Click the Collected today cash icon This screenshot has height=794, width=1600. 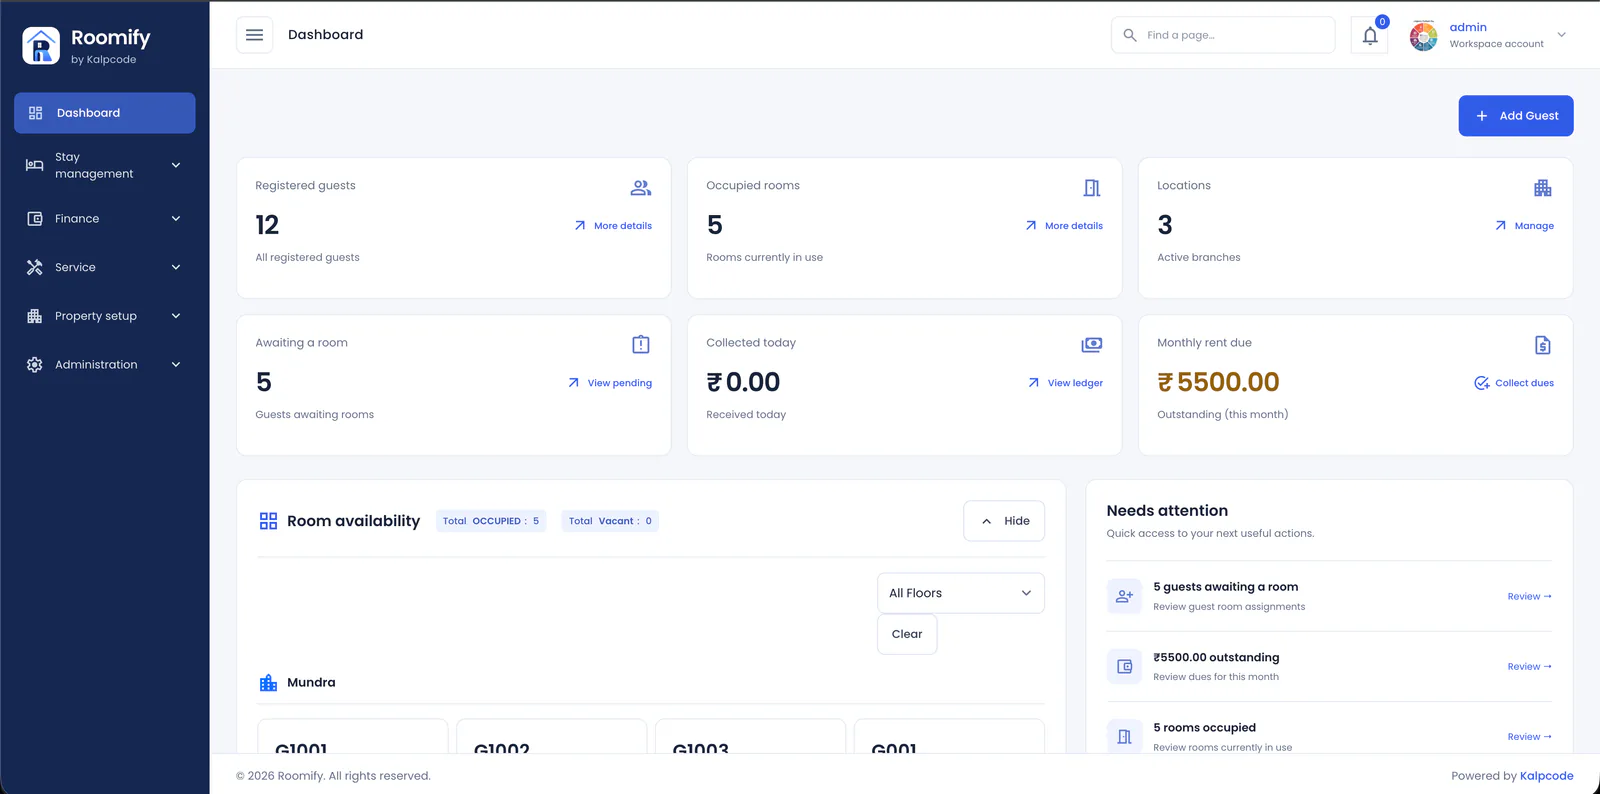[x=1092, y=344]
